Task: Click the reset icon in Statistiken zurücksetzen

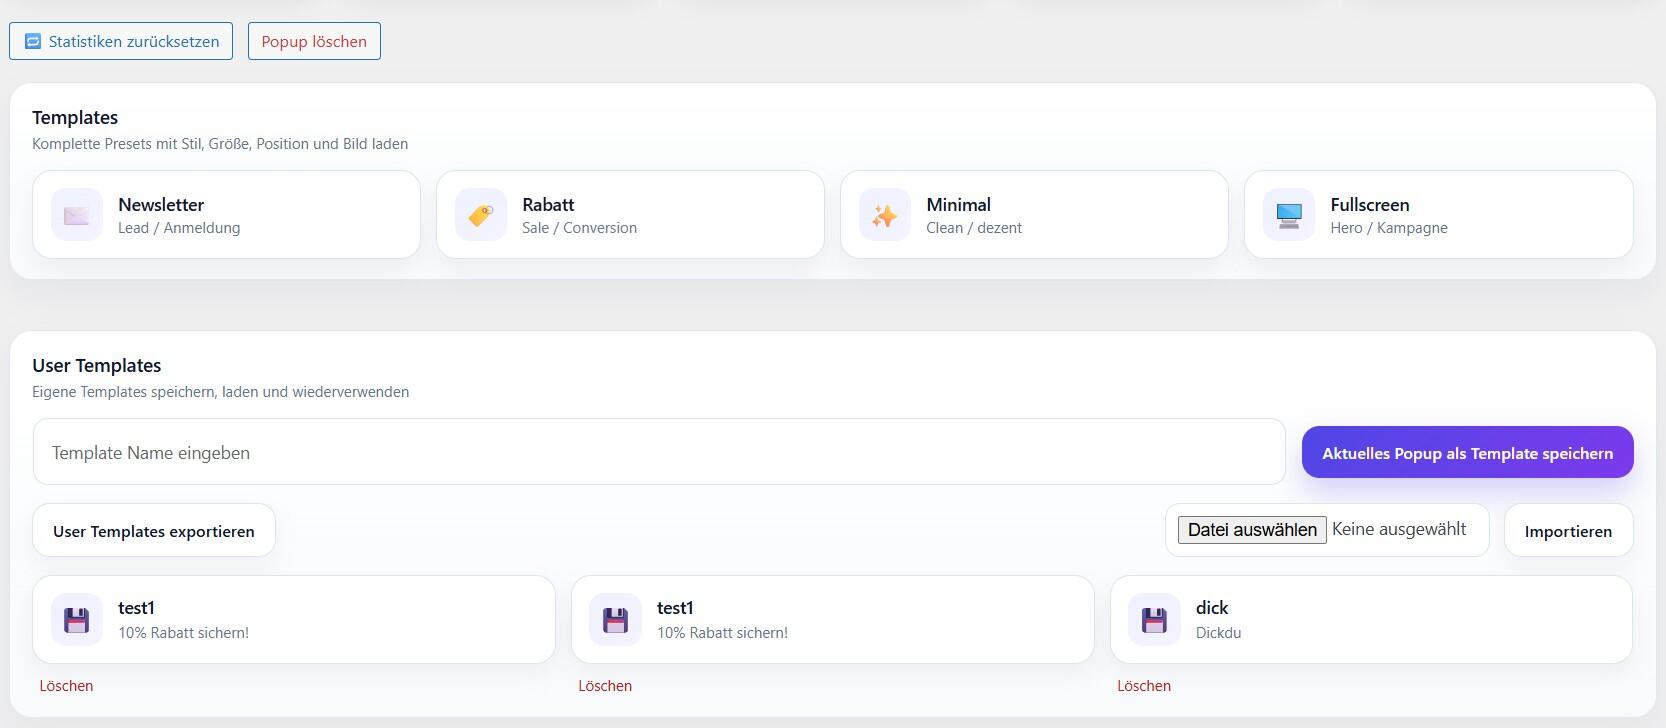Action: point(33,41)
